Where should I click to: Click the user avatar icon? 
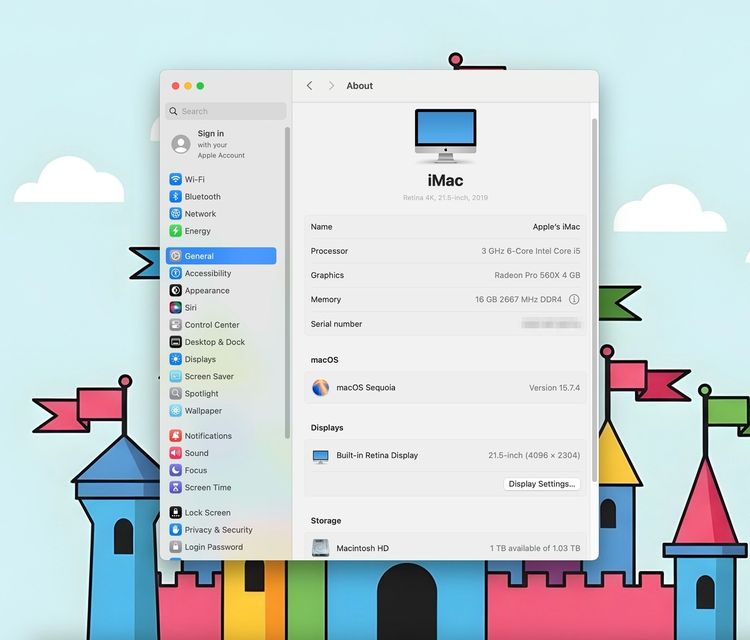pyautogui.click(x=181, y=144)
